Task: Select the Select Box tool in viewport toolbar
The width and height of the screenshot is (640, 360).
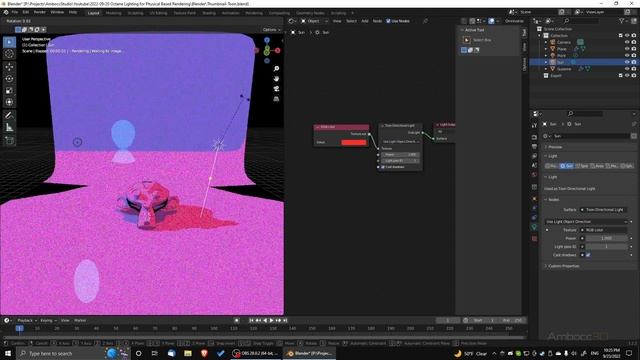Action: [x=9, y=42]
